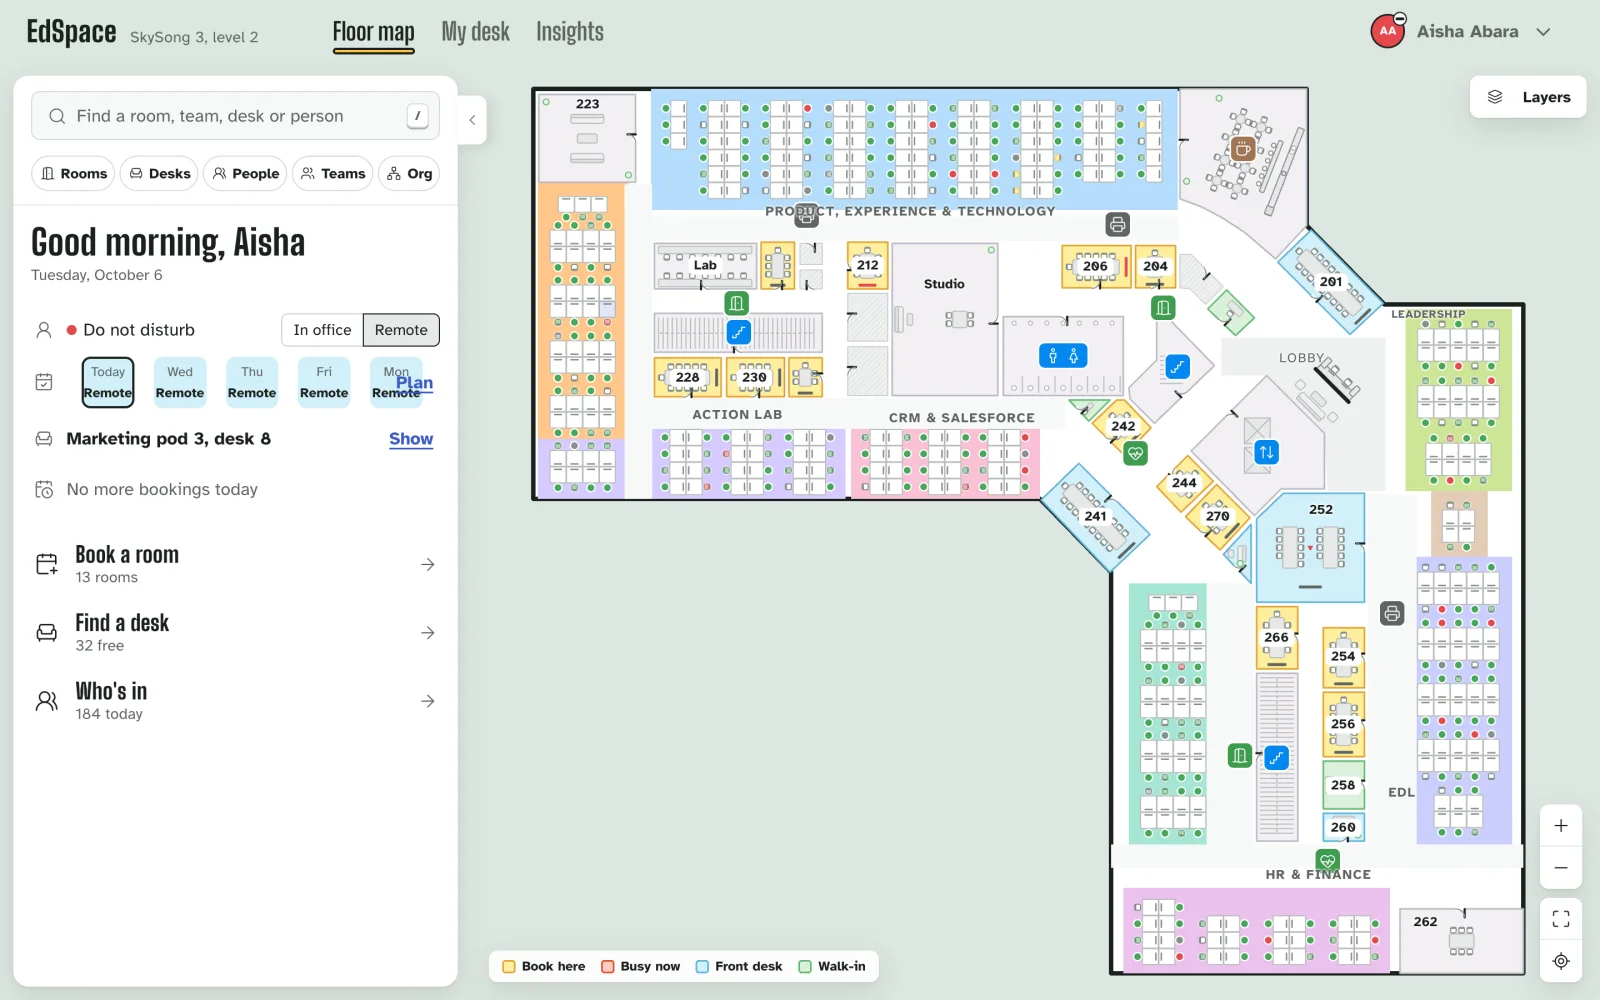Screen dimensions: 1600x1000
Task: Select Wed Remote day chip
Action: point(180,382)
